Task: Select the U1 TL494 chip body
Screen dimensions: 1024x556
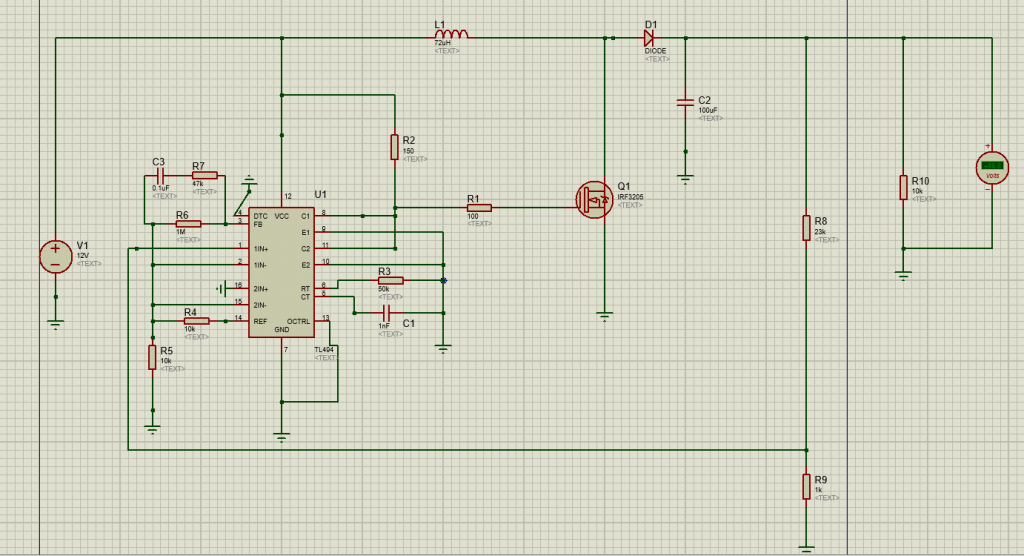Action: (281, 272)
